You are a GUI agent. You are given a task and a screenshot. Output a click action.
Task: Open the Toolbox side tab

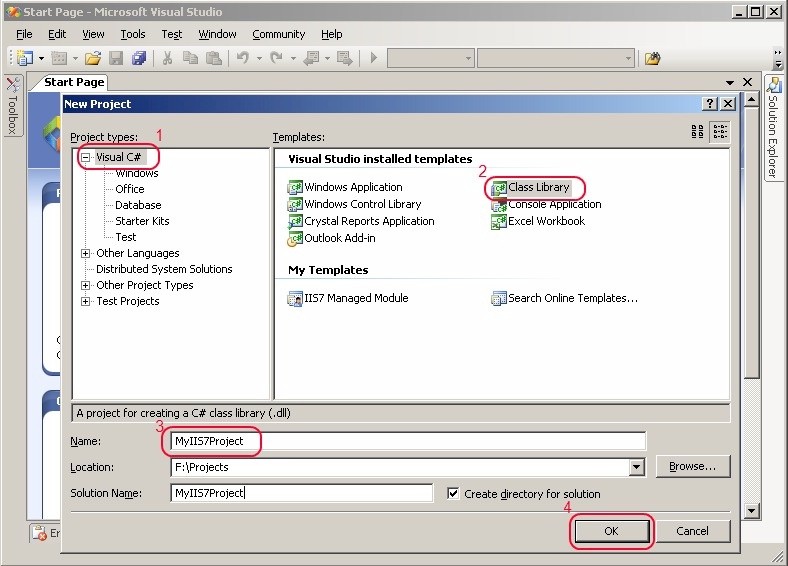[x=13, y=107]
